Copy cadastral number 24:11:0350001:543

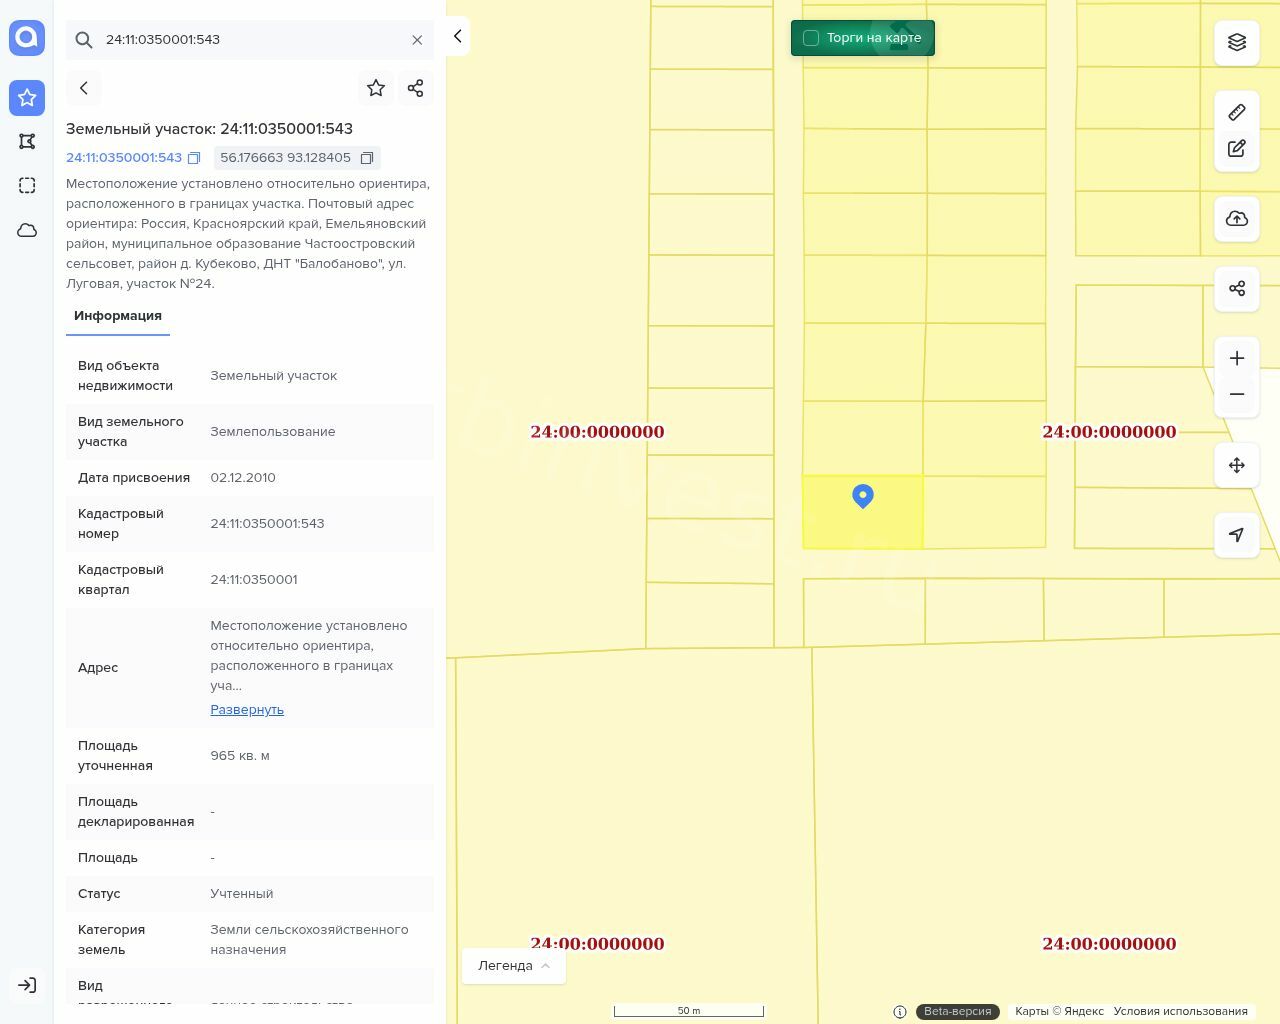(x=194, y=158)
